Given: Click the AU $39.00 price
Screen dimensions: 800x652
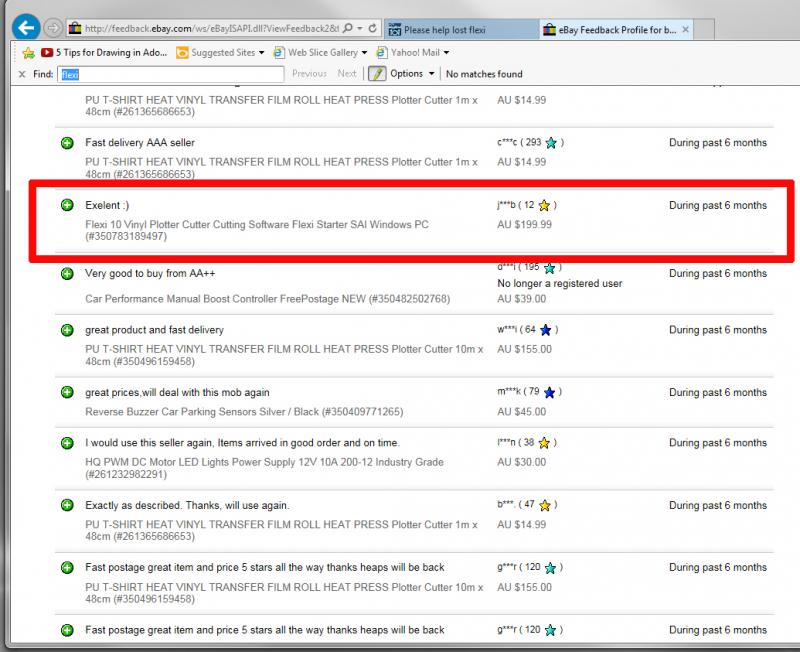Looking at the screenshot, I should pyautogui.click(x=521, y=299).
